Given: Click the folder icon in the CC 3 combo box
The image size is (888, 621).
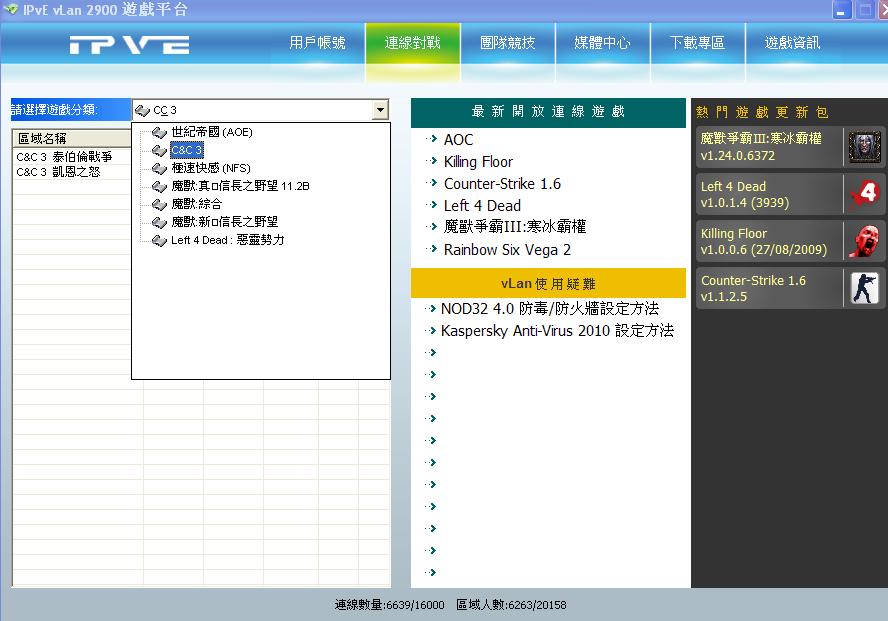Looking at the screenshot, I should point(142,110).
